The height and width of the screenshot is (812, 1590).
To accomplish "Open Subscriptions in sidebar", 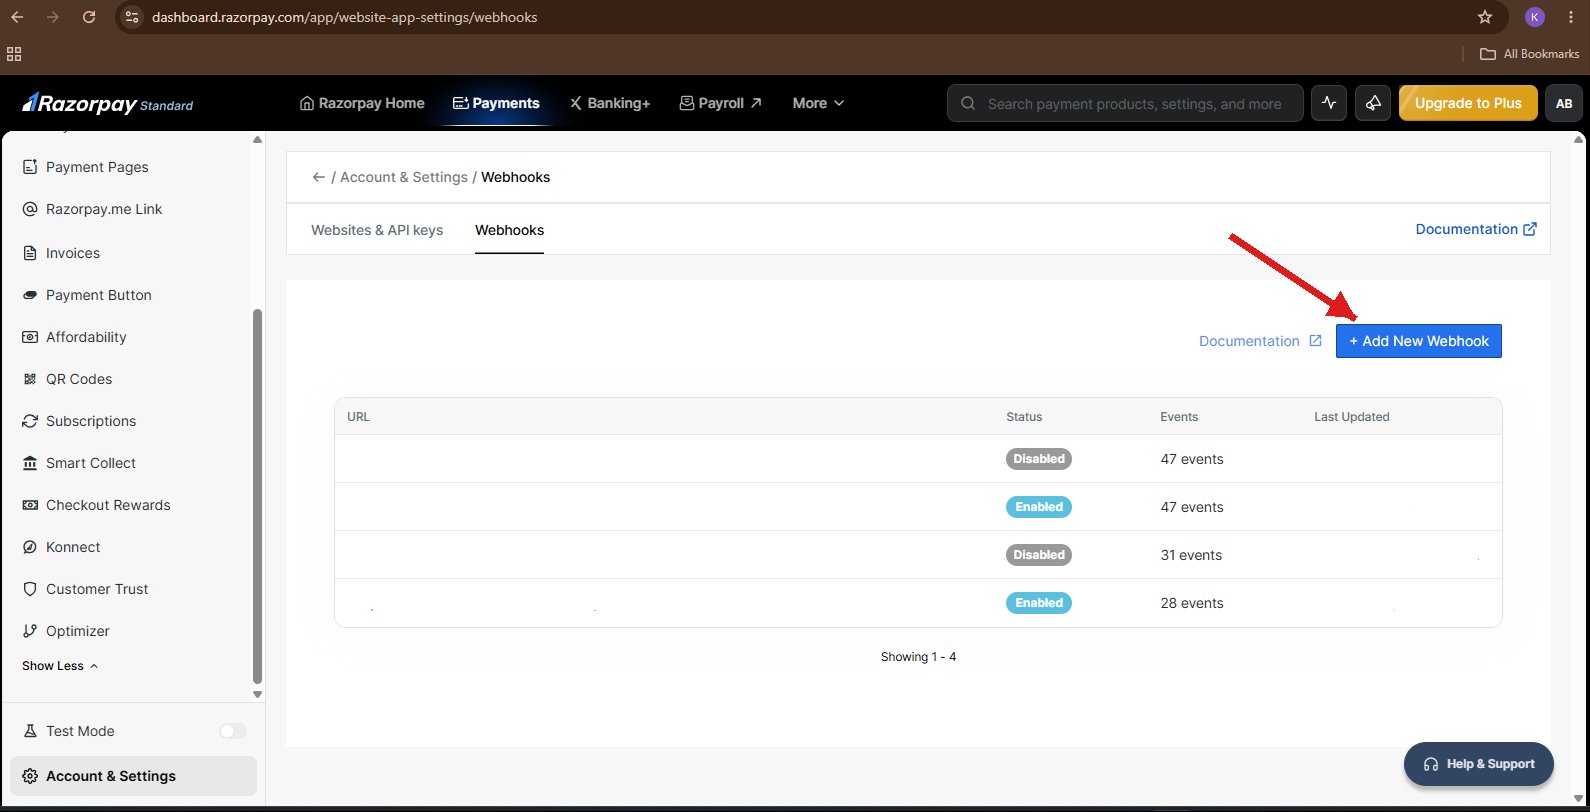I will click(x=79, y=421).
